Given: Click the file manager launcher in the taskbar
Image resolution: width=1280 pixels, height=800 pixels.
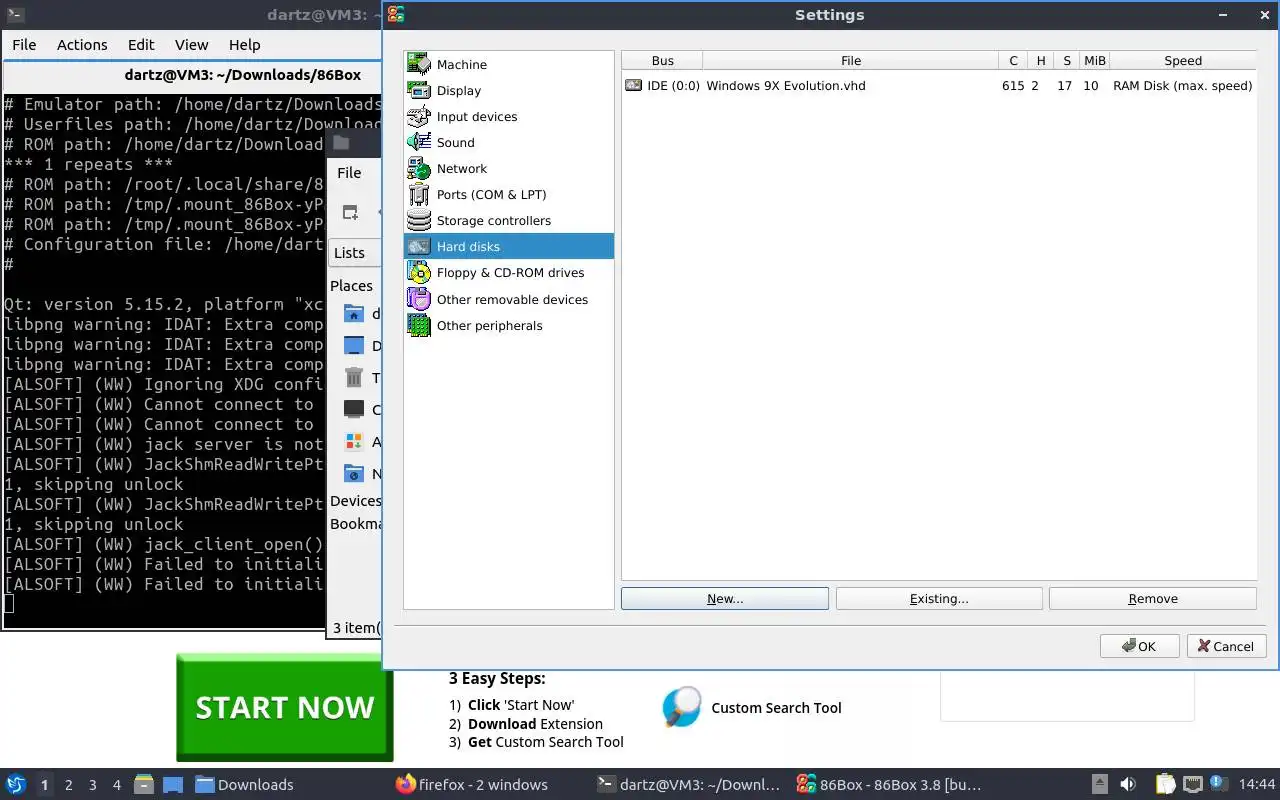Looking at the screenshot, I should click(x=143, y=784).
